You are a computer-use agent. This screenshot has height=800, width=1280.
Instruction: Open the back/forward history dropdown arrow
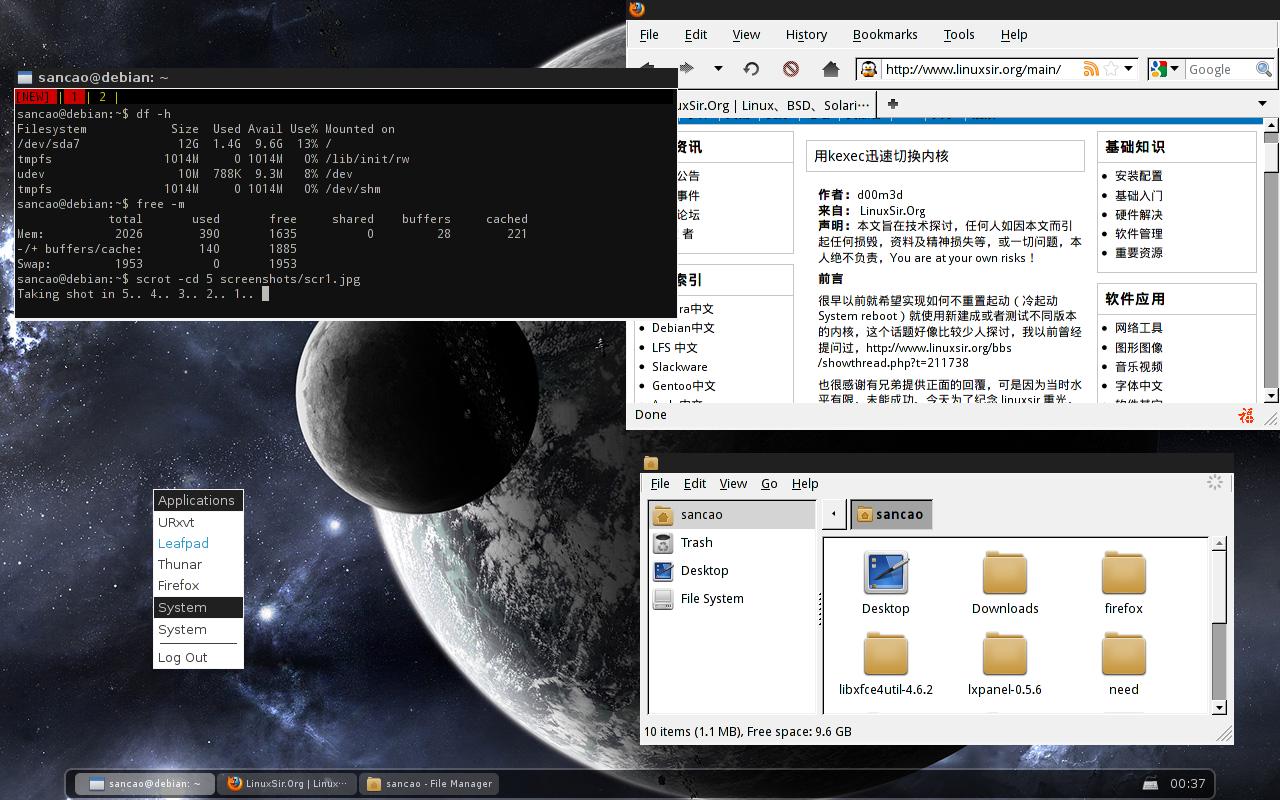point(718,69)
